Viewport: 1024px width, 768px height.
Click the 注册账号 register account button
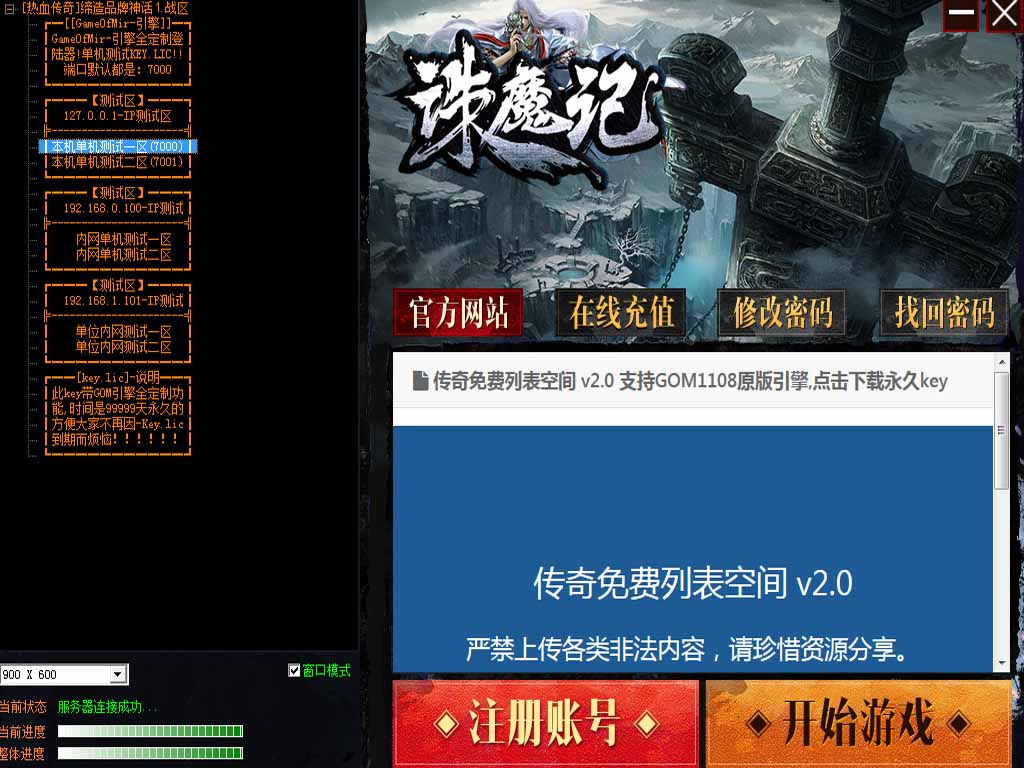[545, 722]
